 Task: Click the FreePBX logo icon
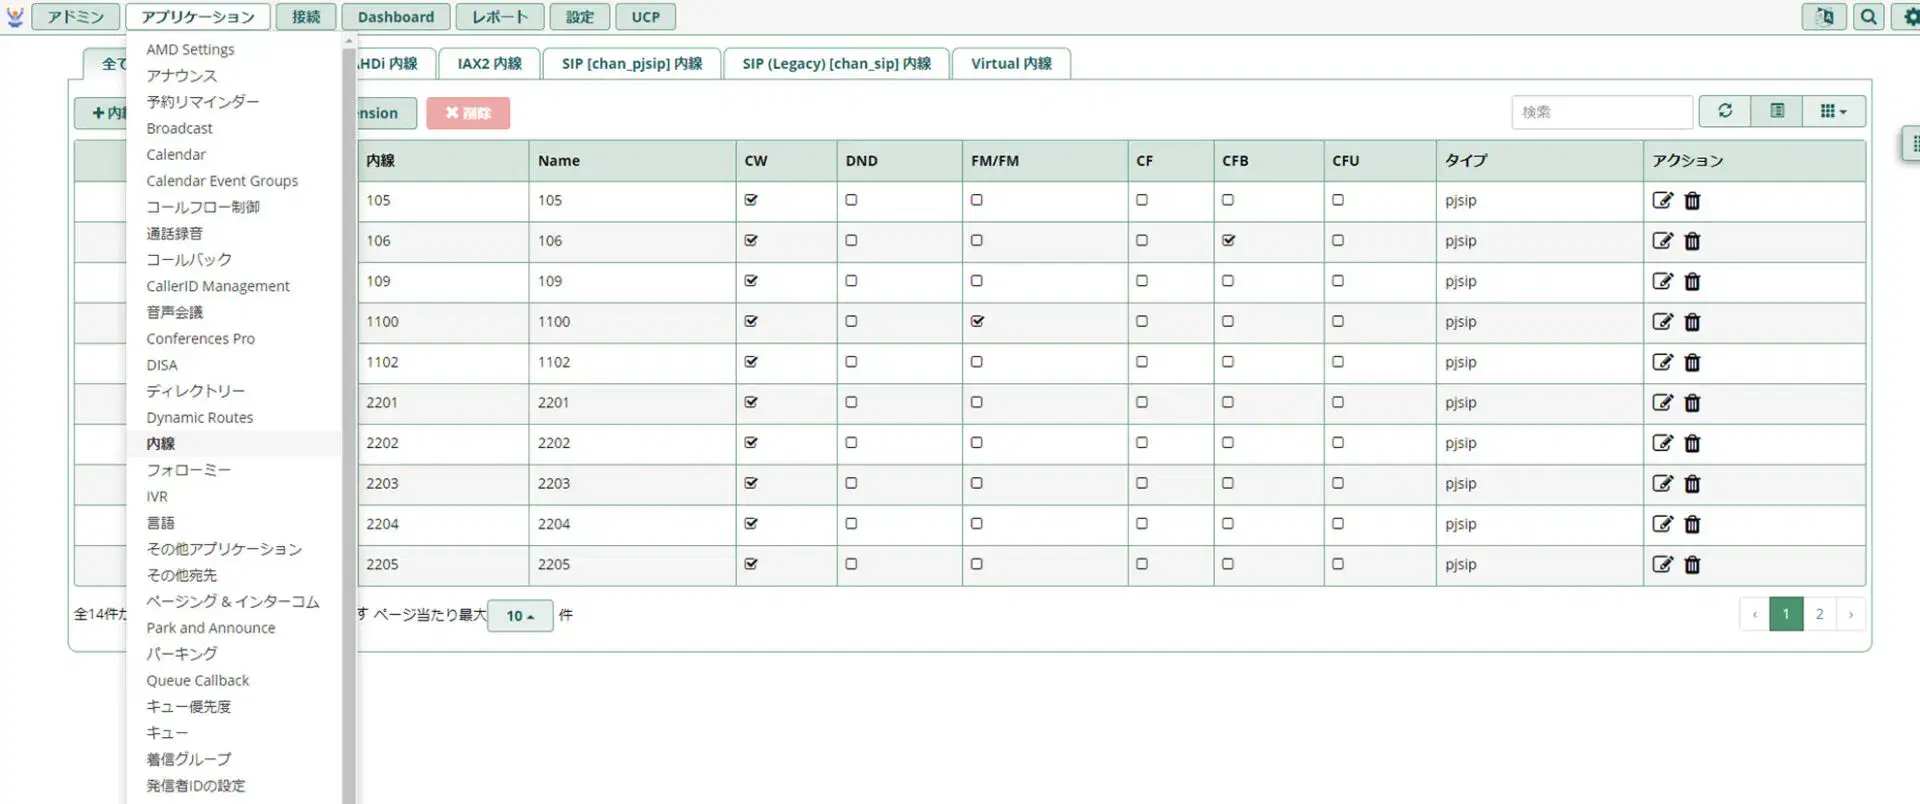pos(15,17)
